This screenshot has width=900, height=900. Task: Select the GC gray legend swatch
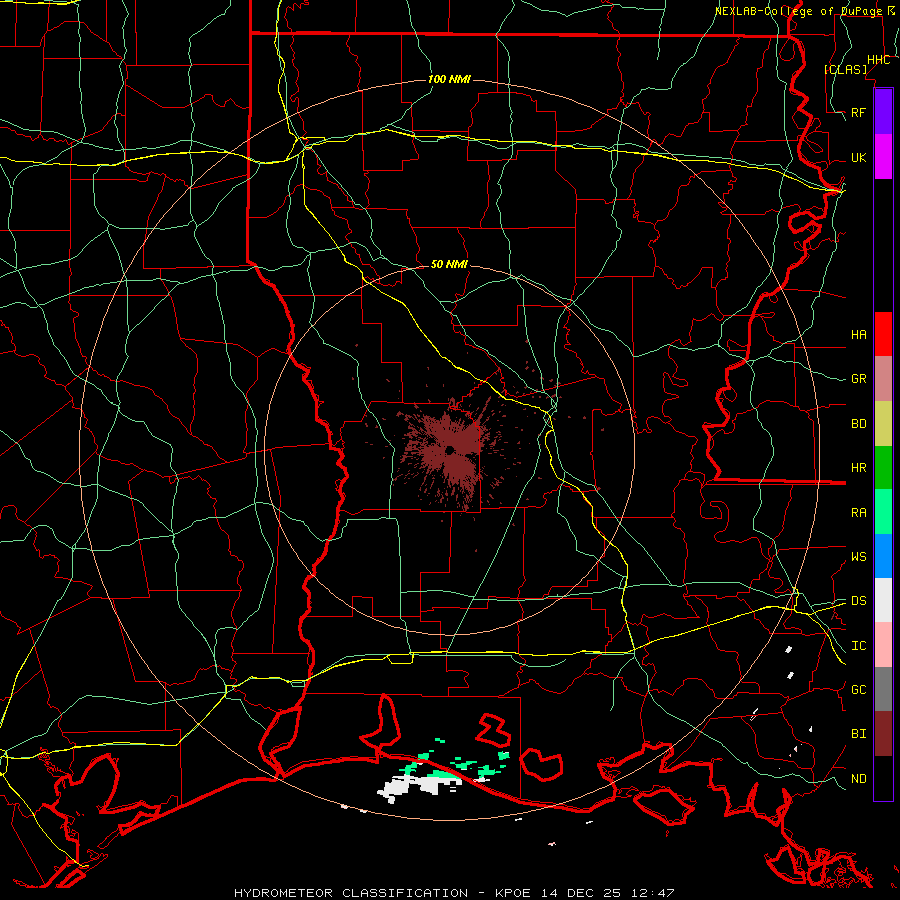click(x=883, y=689)
